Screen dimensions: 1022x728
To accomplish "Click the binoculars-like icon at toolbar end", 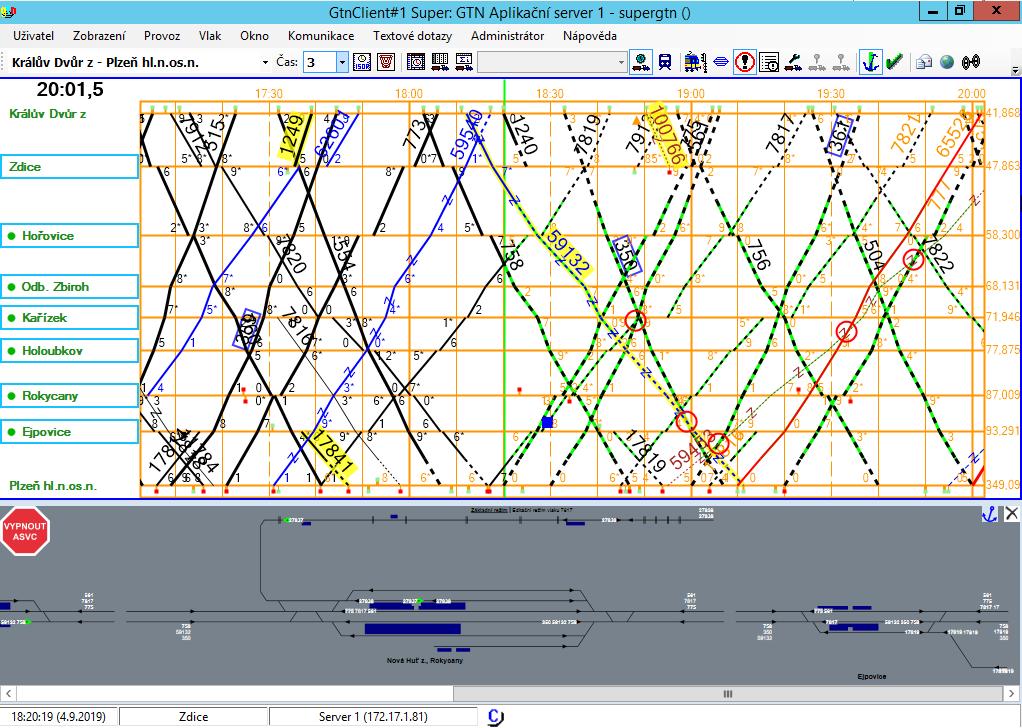I will (x=971, y=62).
